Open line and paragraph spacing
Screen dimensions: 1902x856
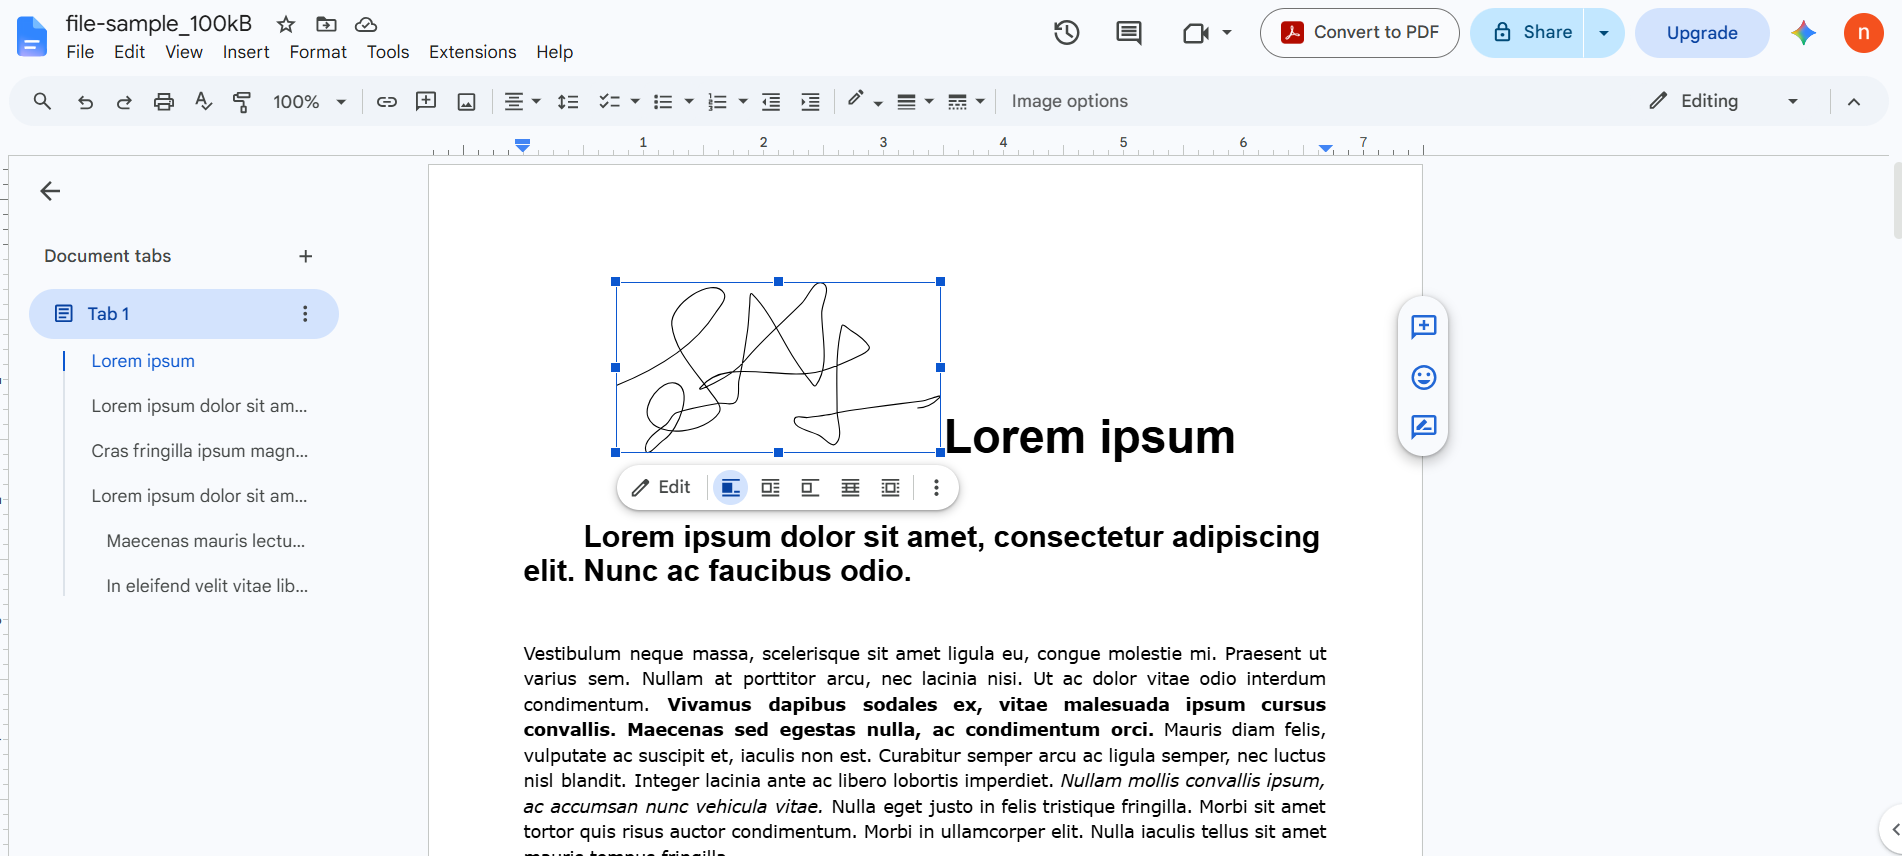[568, 101]
